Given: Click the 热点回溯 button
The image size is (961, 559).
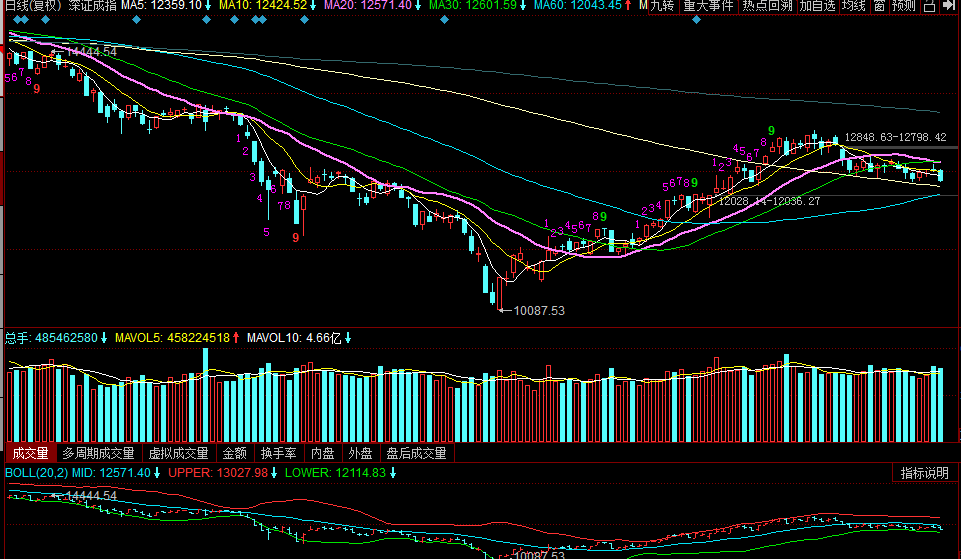Looking at the screenshot, I should 767,6.
